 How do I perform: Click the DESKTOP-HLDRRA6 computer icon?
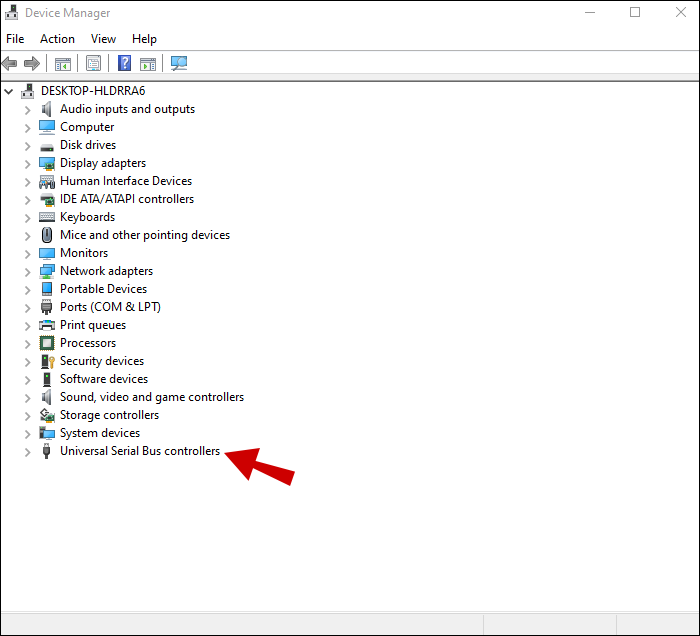[x=28, y=91]
